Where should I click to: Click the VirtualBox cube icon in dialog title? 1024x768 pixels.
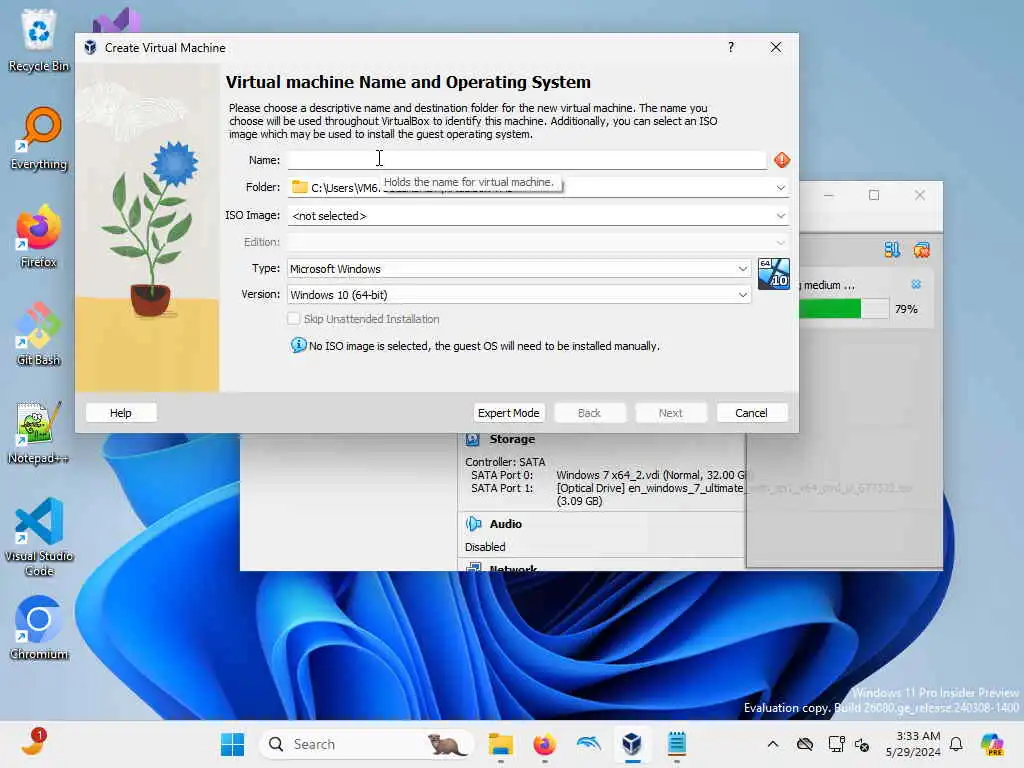pos(91,48)
